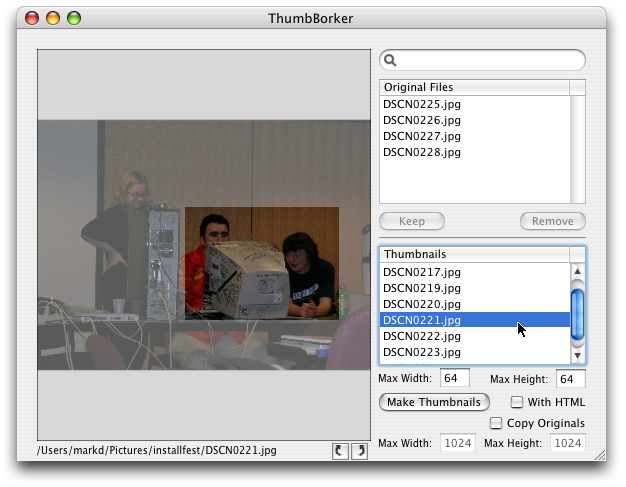Enable the With HTML checkbox
The width and height of the screenshot is (626, 487).
click(517, 402)
